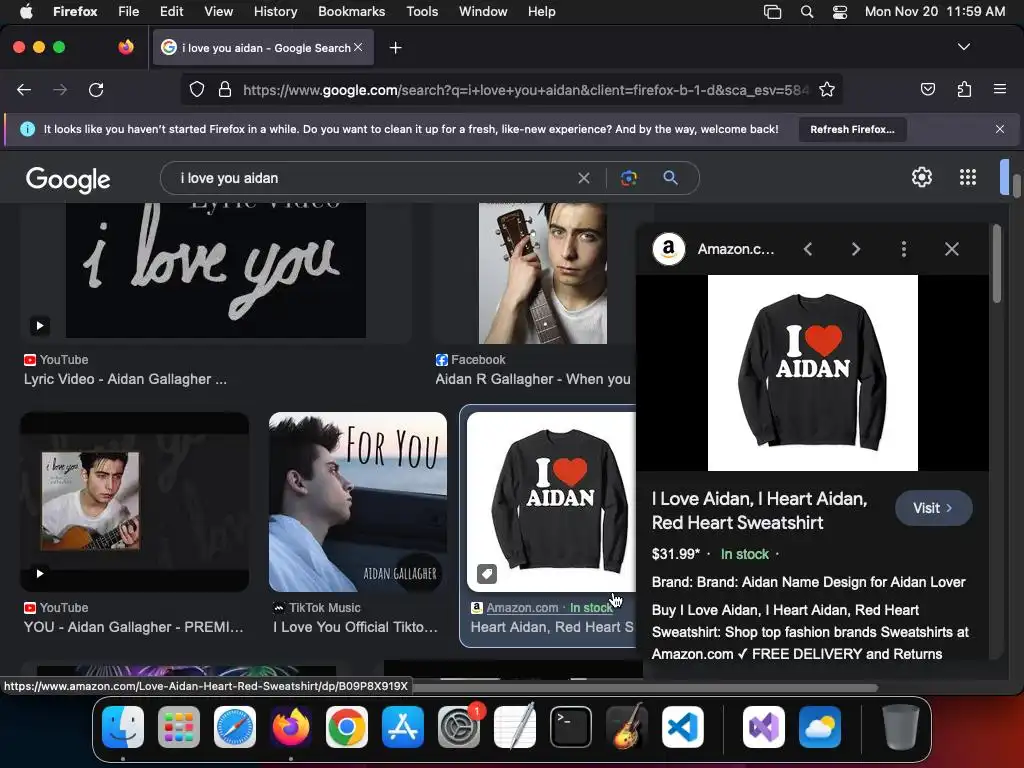Open Spotlight search in the menu bar

(807, 11)
